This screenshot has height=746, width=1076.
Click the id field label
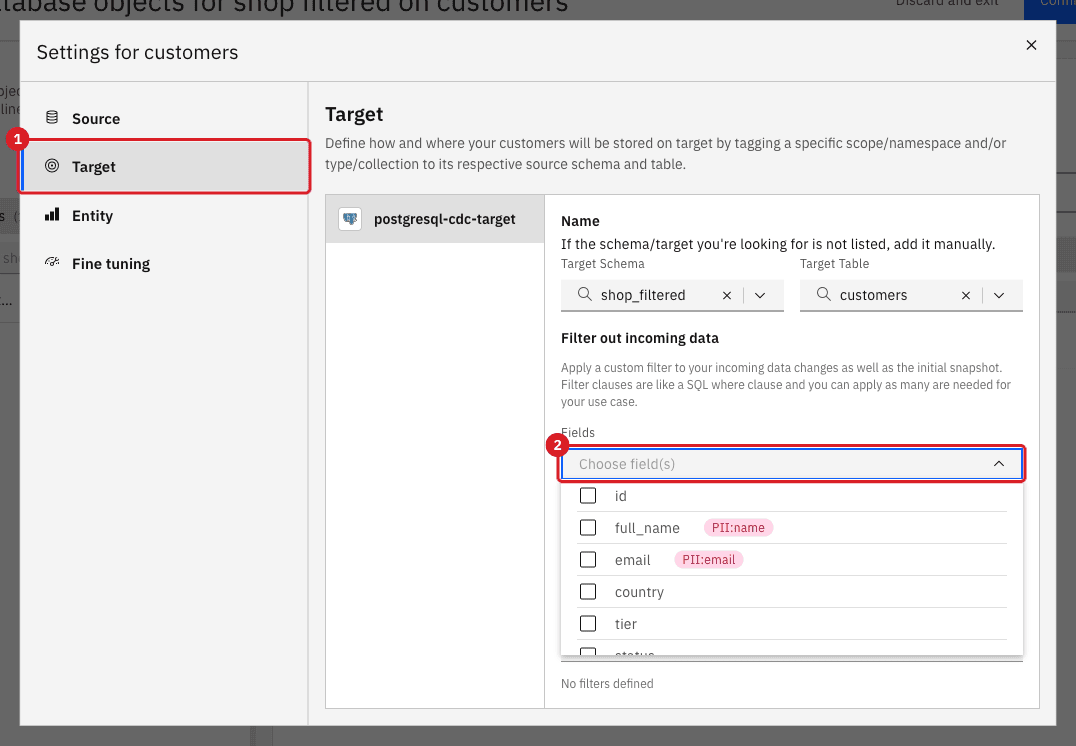tap(621, 496)
